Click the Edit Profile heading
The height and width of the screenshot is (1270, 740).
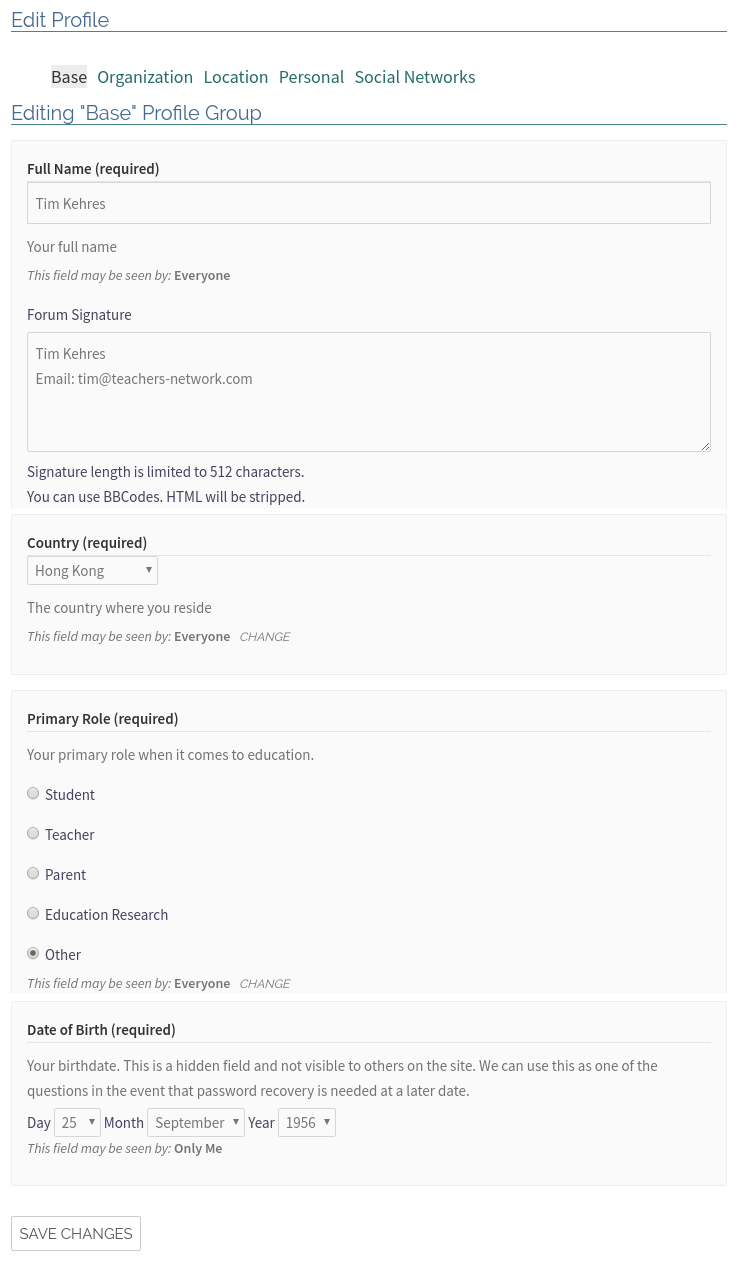(x=60, y=20)
